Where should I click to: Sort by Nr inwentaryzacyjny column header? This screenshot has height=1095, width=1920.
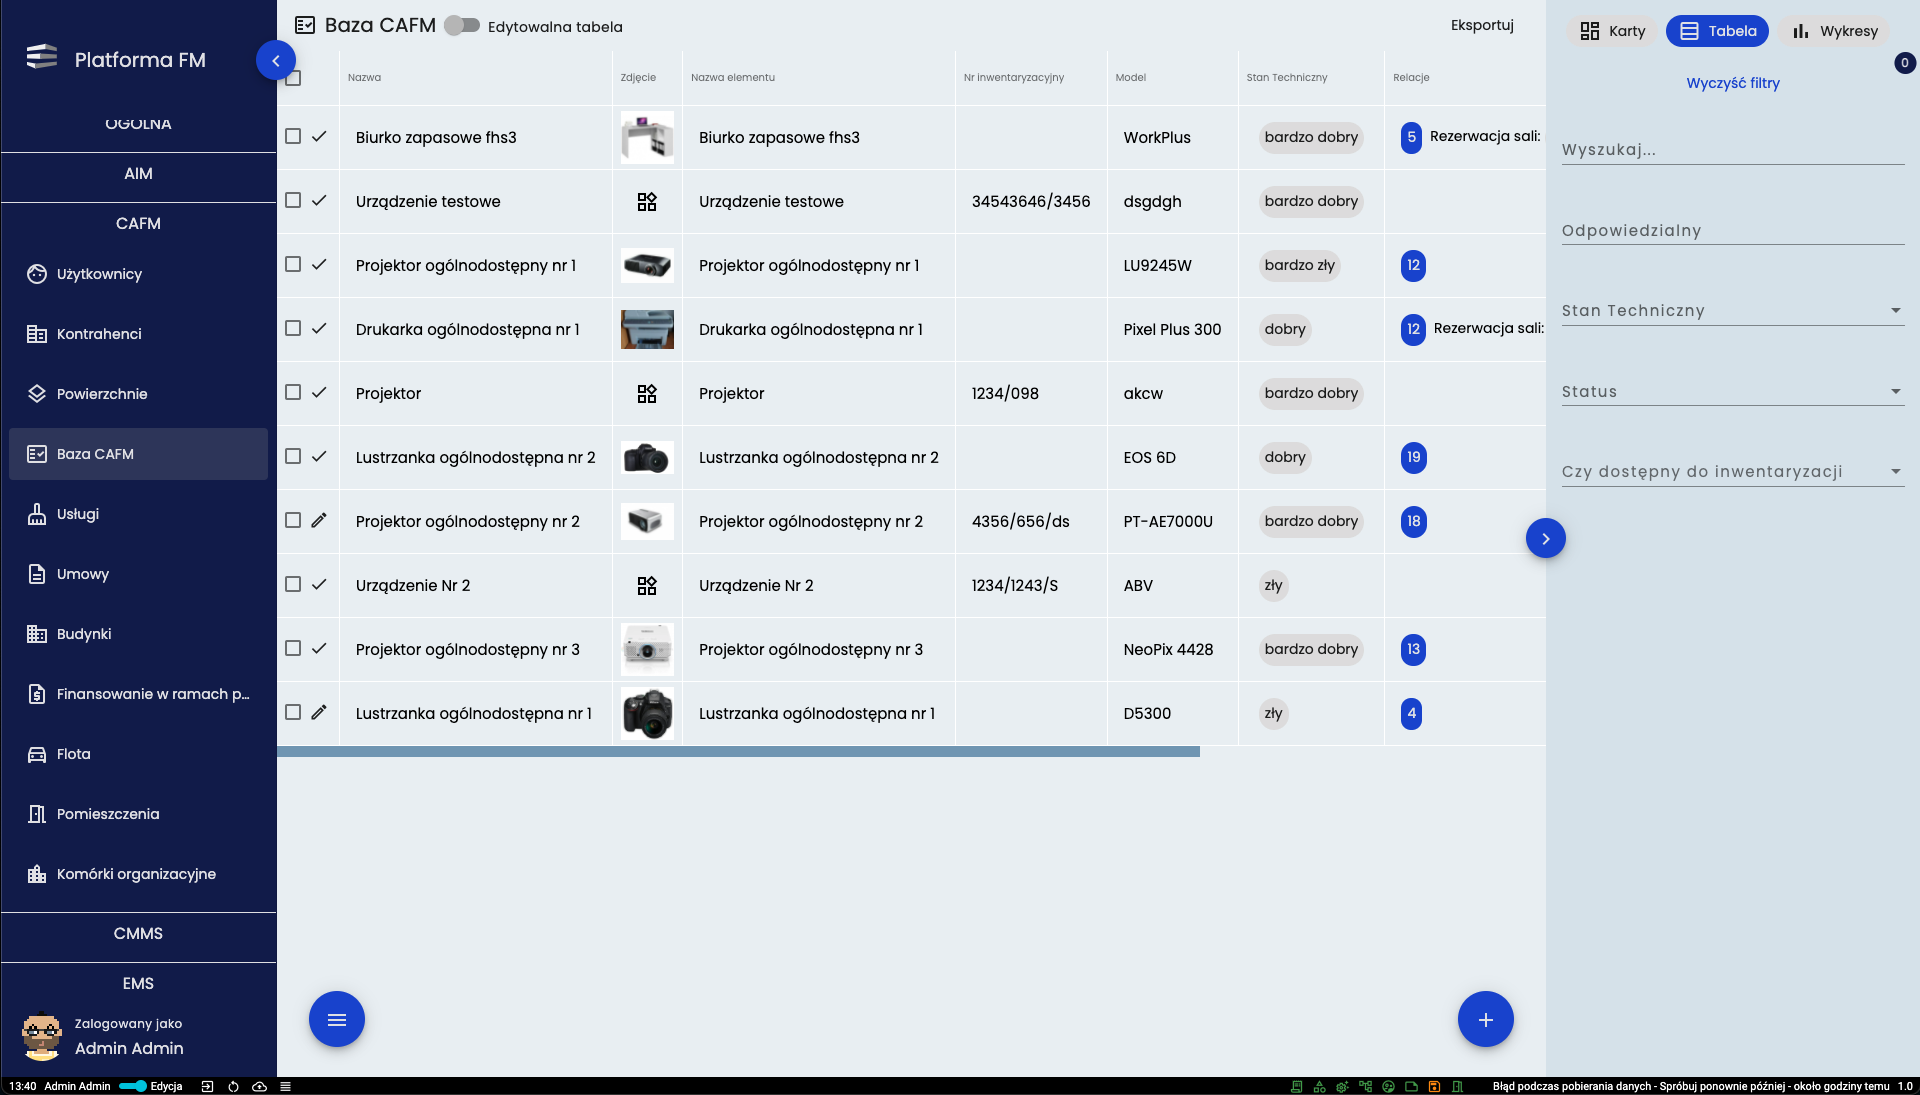(1014, 78)
